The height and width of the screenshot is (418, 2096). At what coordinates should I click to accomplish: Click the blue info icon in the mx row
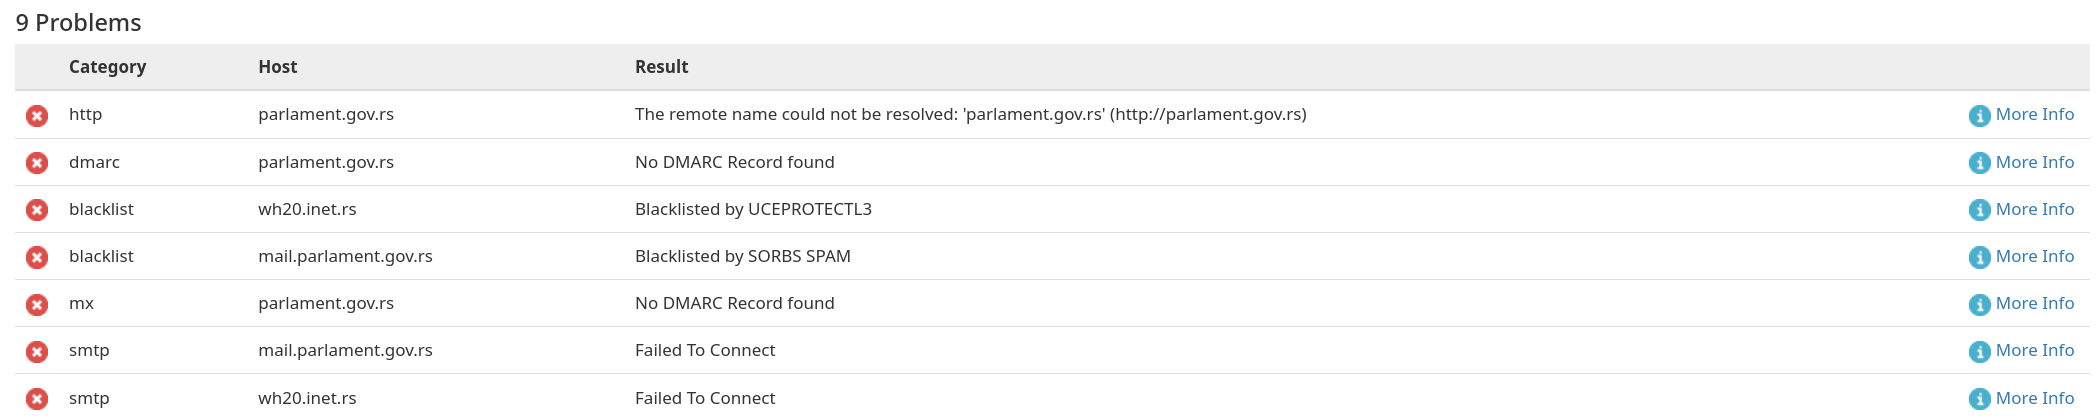1979,304
